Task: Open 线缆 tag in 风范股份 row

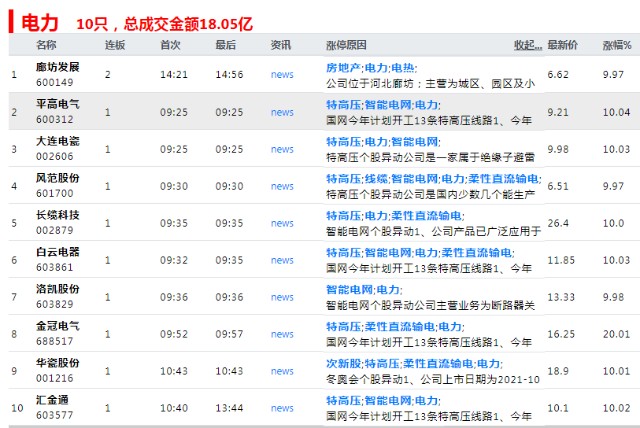Action: pyautogui.click(x=376, y=179)
